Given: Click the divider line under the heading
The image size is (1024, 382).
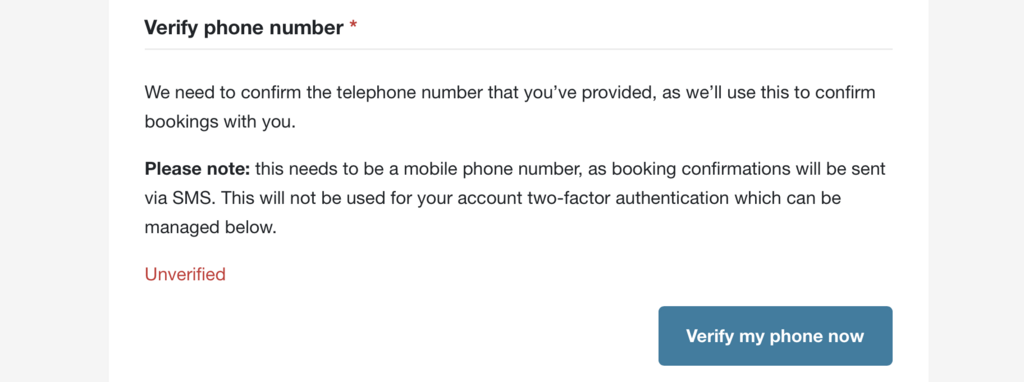Looking at the screenshot, I should 519,49.
